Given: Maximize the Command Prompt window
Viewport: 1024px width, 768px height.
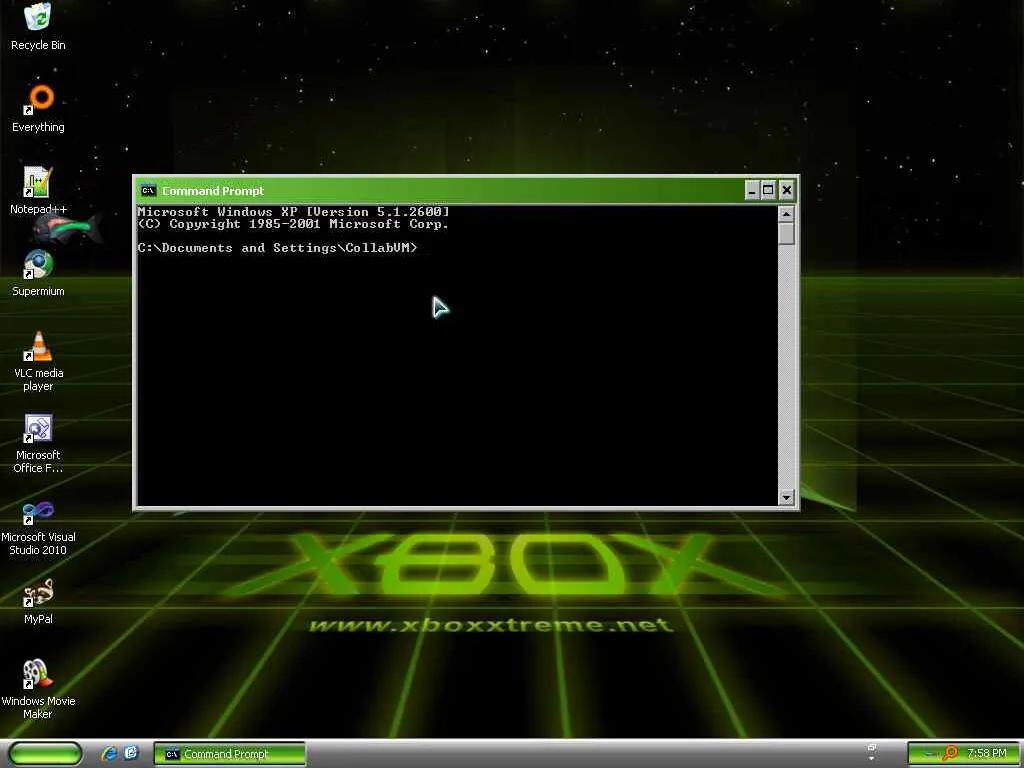Looking at the screenshot, I should [769, 191].
